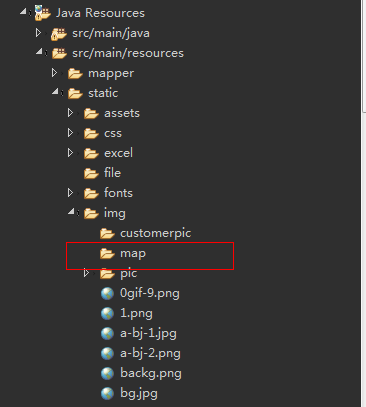Collapse the static folder
This screenshot has width=366, height=407.
[x=55, y=92]
